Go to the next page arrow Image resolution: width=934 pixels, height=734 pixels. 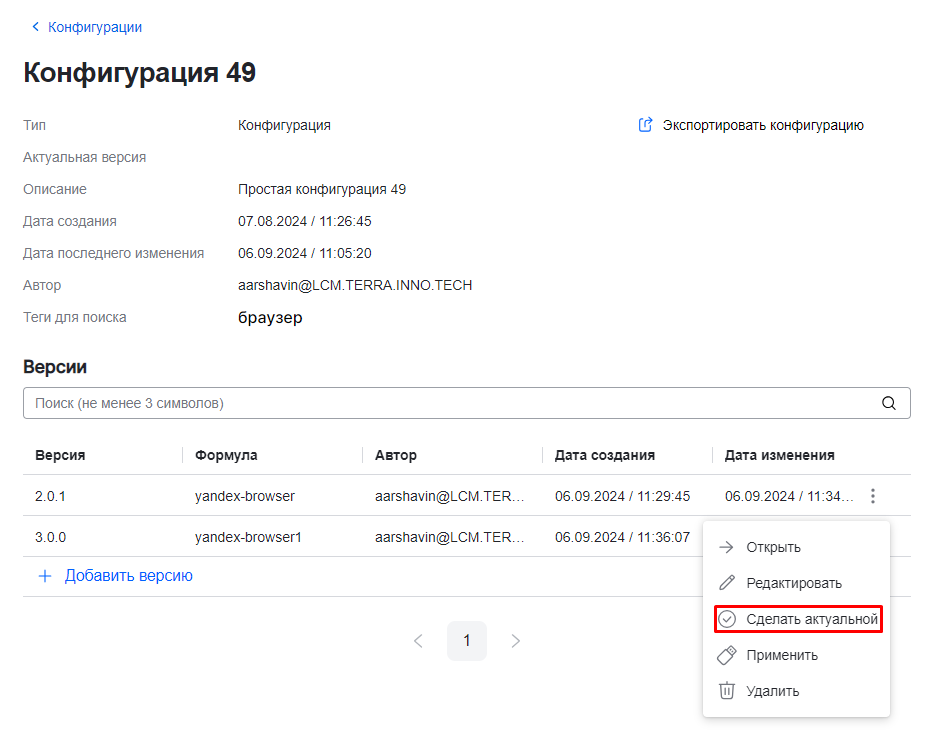(516, 641)
